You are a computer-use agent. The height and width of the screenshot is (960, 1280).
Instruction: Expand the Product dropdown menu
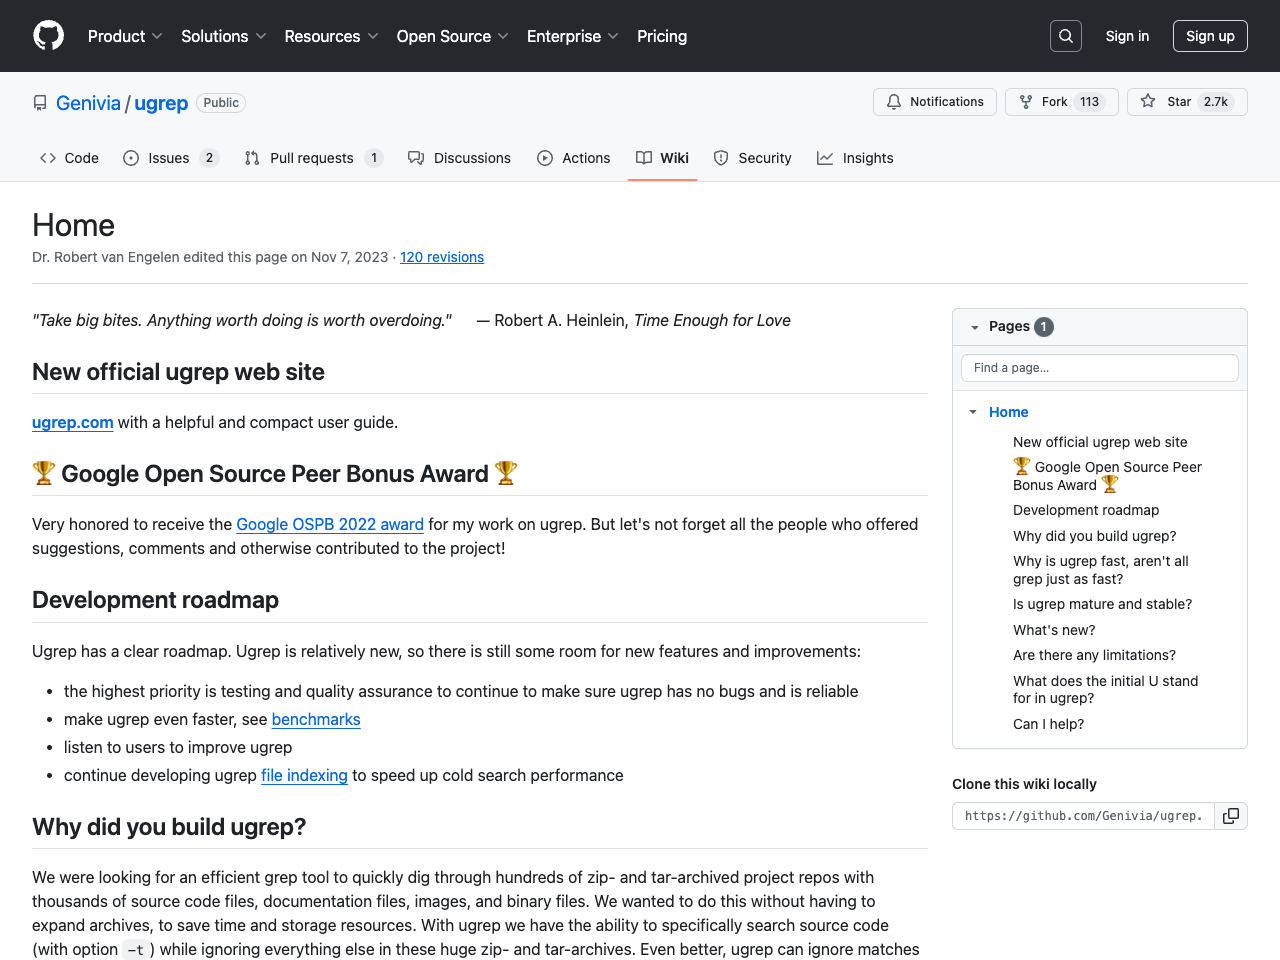coord(126,36)
